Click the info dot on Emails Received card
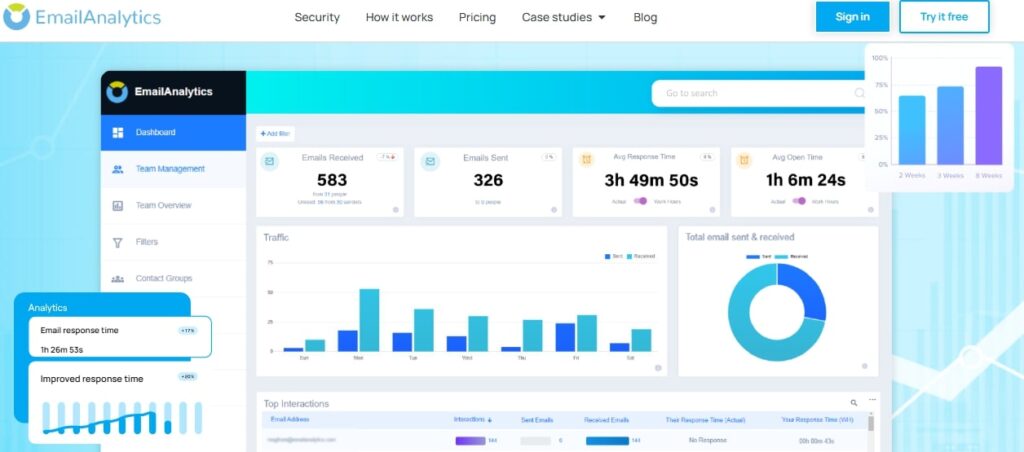The image size is (1024, 452). [x=396, y=210]
